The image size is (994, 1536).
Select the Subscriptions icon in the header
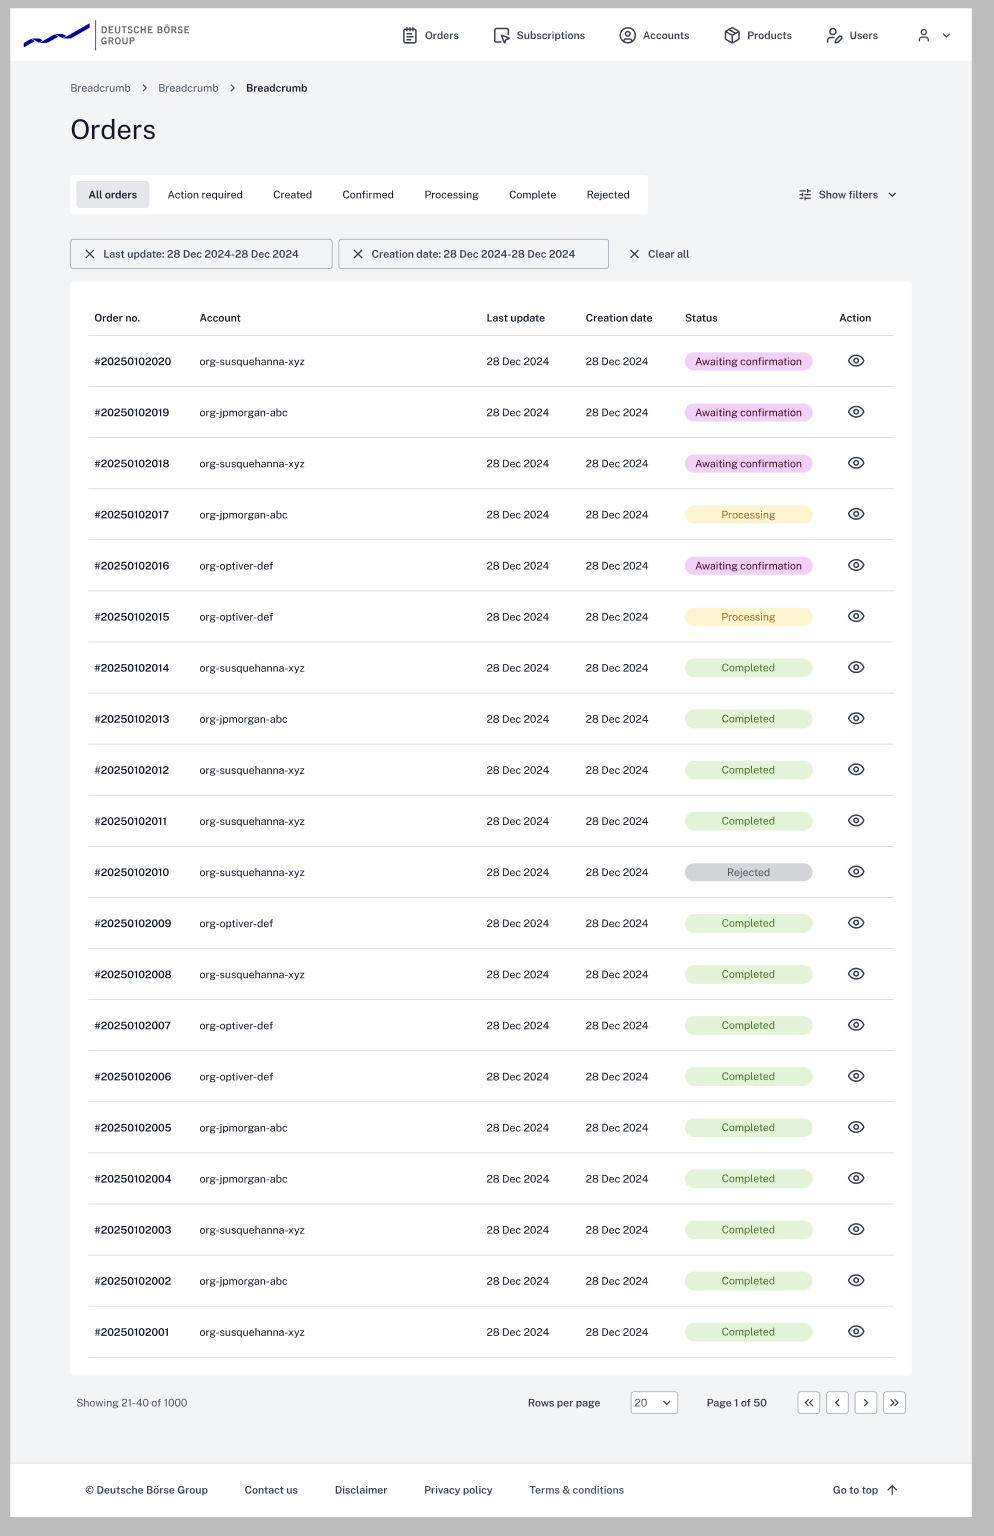pos(501,35)
